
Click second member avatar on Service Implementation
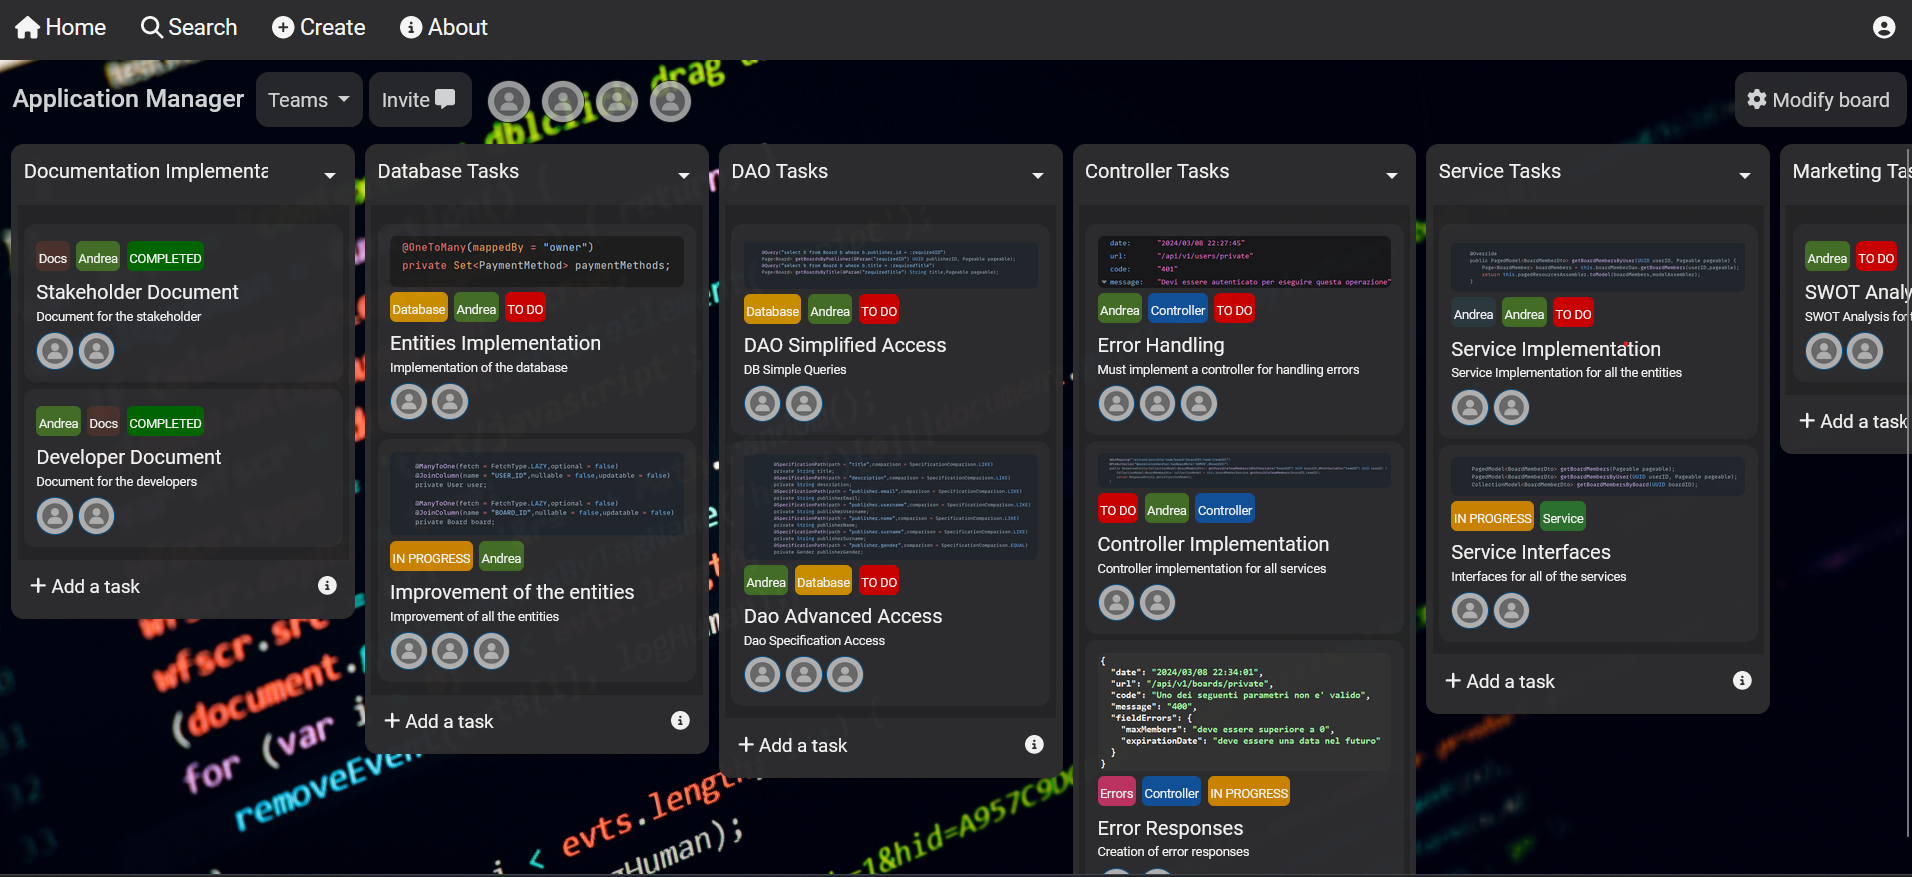(x=1511, y=408)
